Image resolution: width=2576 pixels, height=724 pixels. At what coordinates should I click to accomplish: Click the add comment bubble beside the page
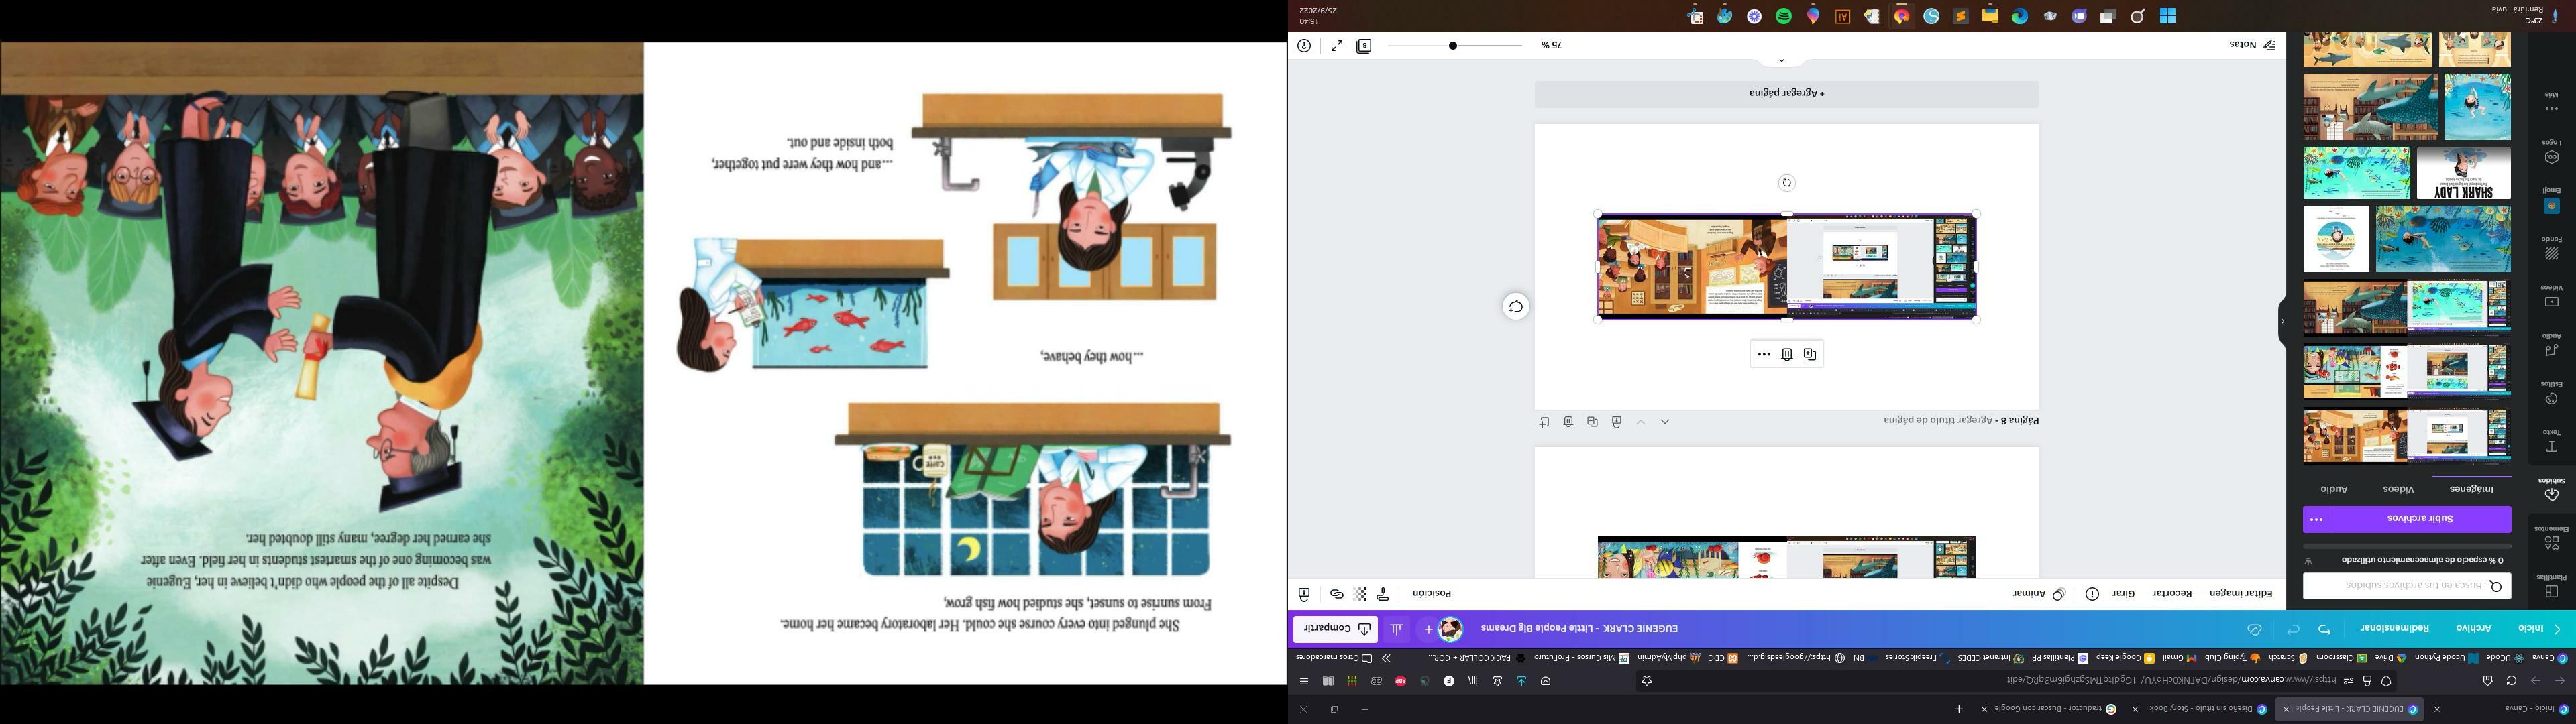pyautogui.click(x=1515, y=307)
